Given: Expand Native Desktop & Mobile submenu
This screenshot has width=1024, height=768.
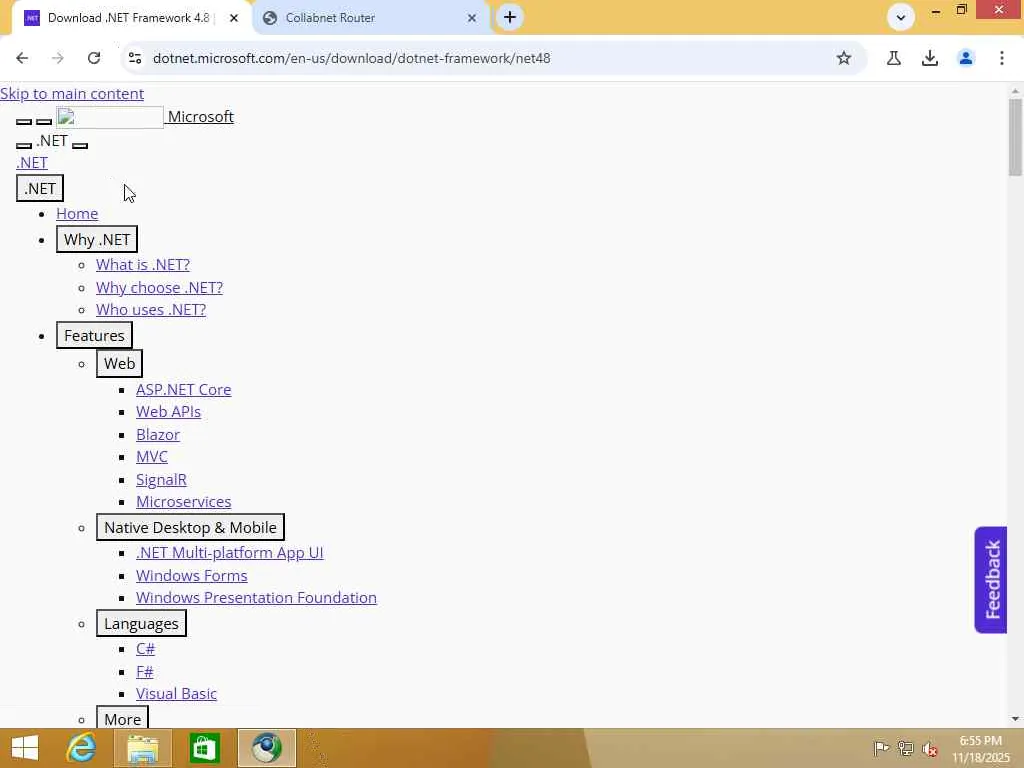Looking at the screenshot, I should click(x=190, y=528).
